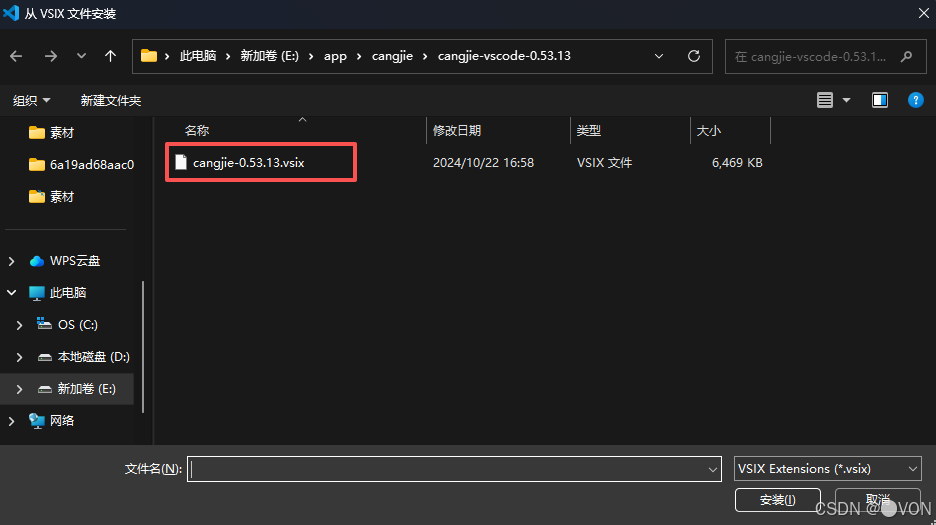Image resolution: width=936 pixels, height=525 pixels.
Task: Click the VSIX 文件 type cell
Action: (604, 162)
